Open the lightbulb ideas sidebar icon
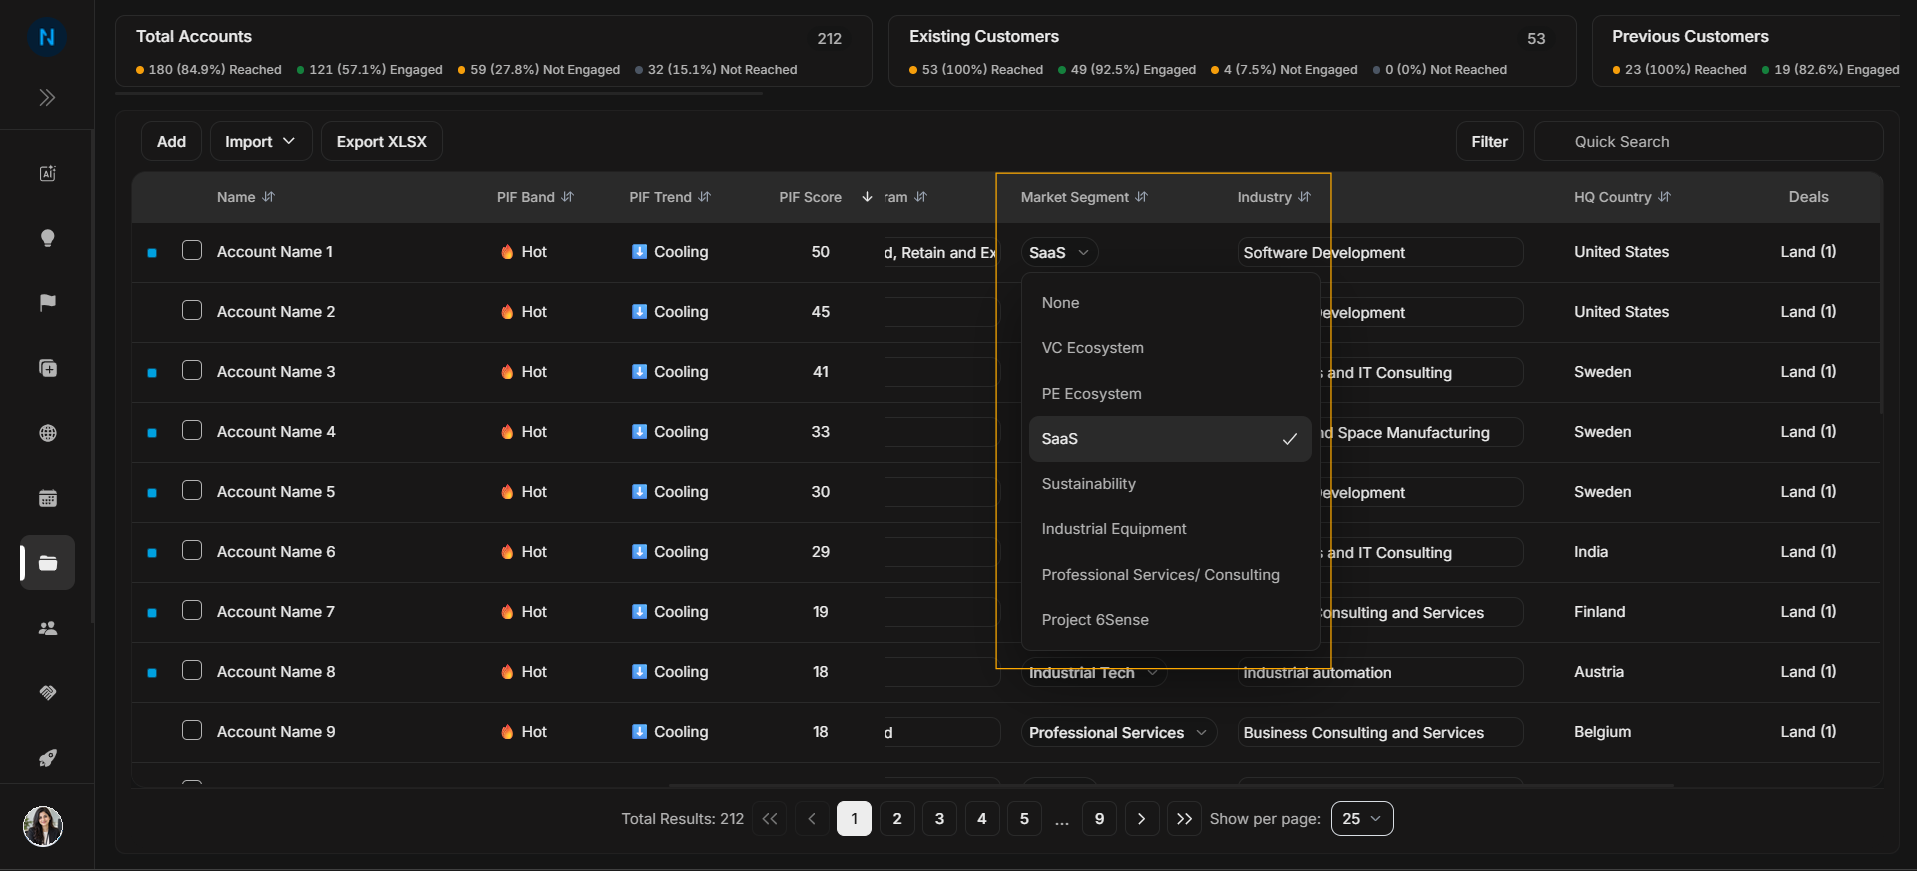The width and height of the screenshot is (1917, 871). (x=47, y=238)
